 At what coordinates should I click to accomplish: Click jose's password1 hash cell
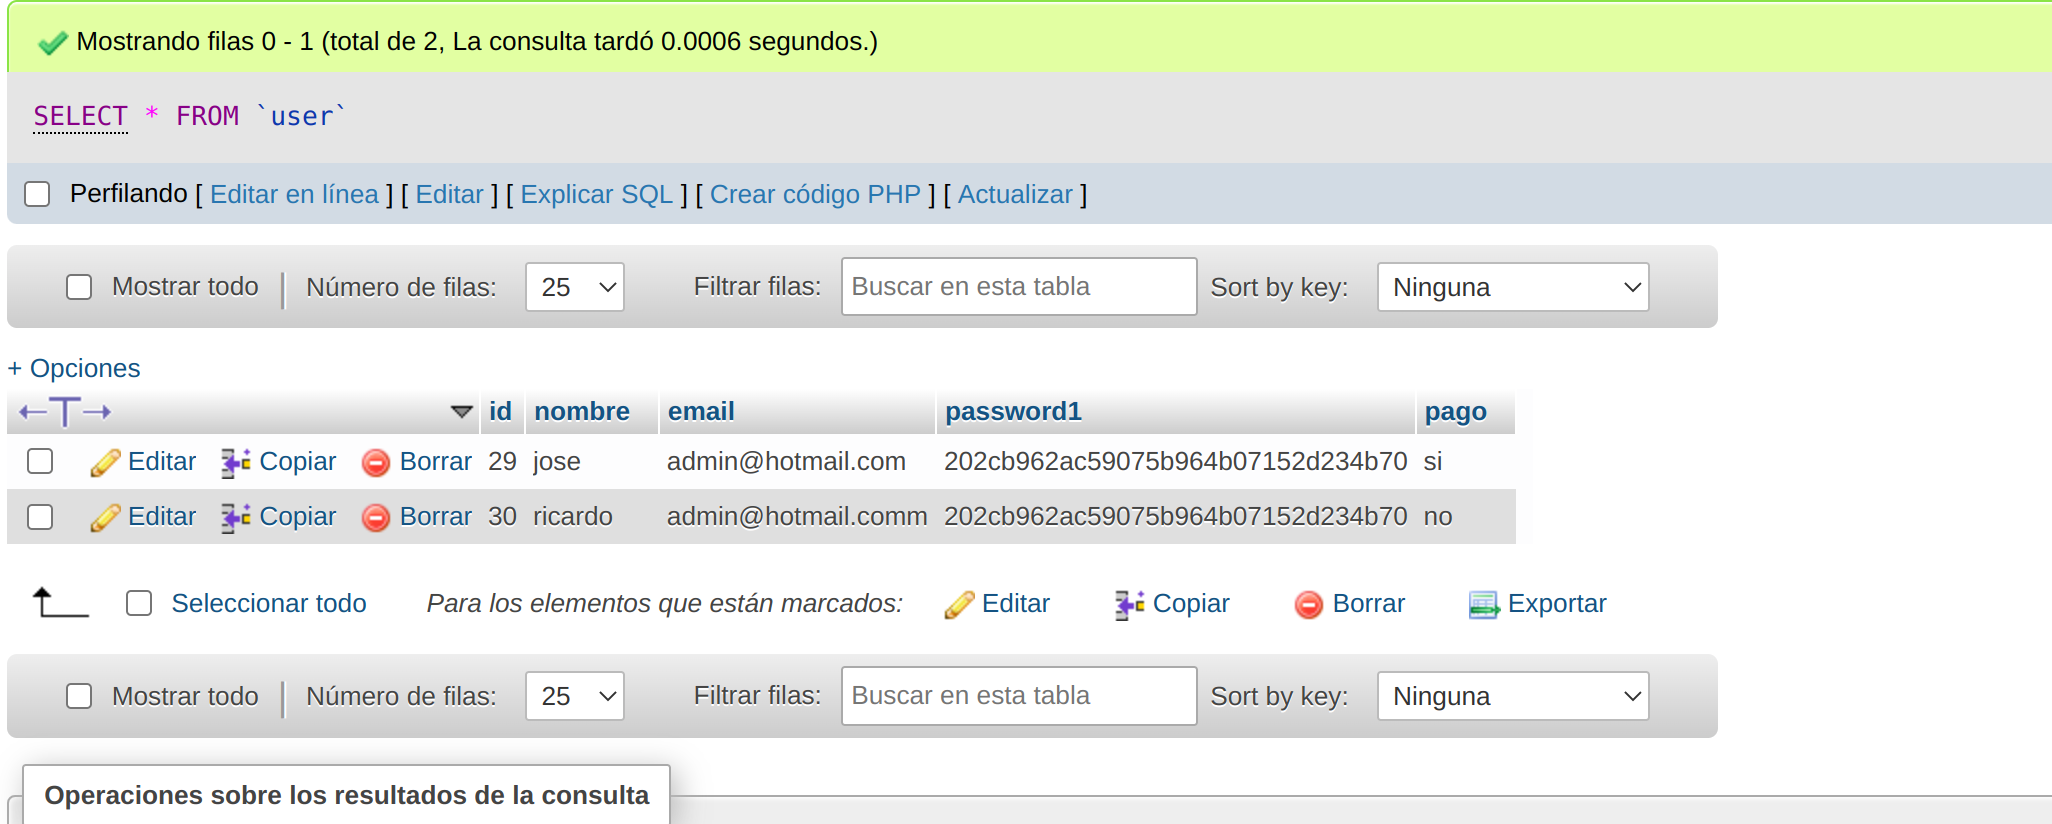1176,461
